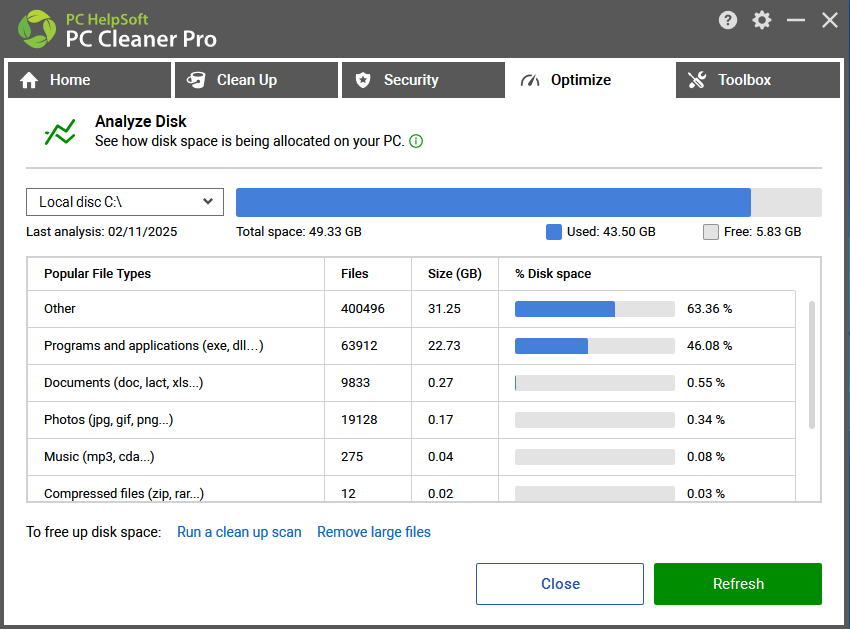Click the wrench icon on Toolbox tab
This screenshot has width=850, height=629.
[x=697, y=80]
